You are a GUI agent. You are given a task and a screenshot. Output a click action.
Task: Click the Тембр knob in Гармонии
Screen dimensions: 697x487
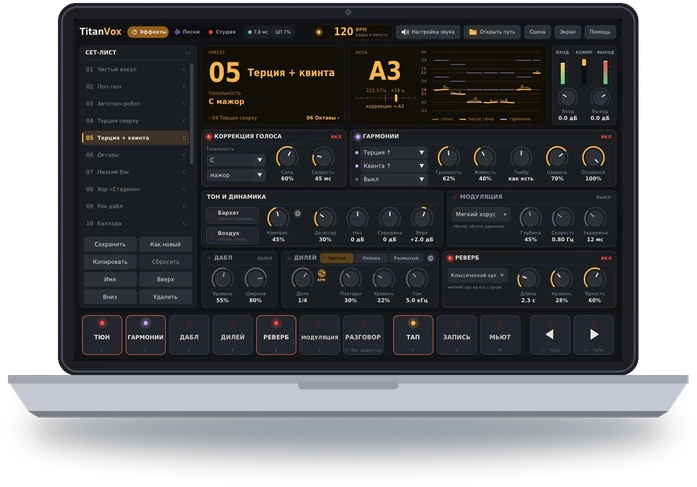coord(521,157)
